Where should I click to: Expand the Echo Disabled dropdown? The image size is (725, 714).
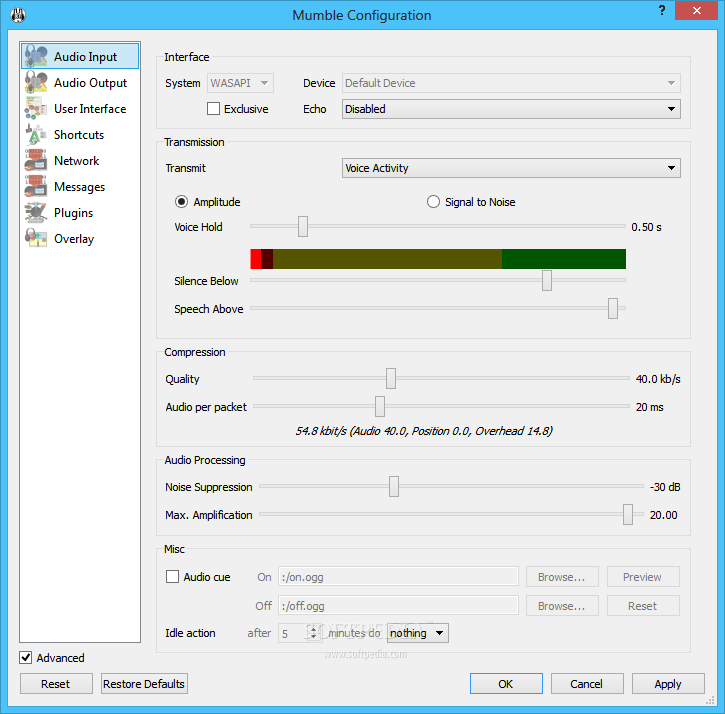pyautogui.click(x=511, y=109)
